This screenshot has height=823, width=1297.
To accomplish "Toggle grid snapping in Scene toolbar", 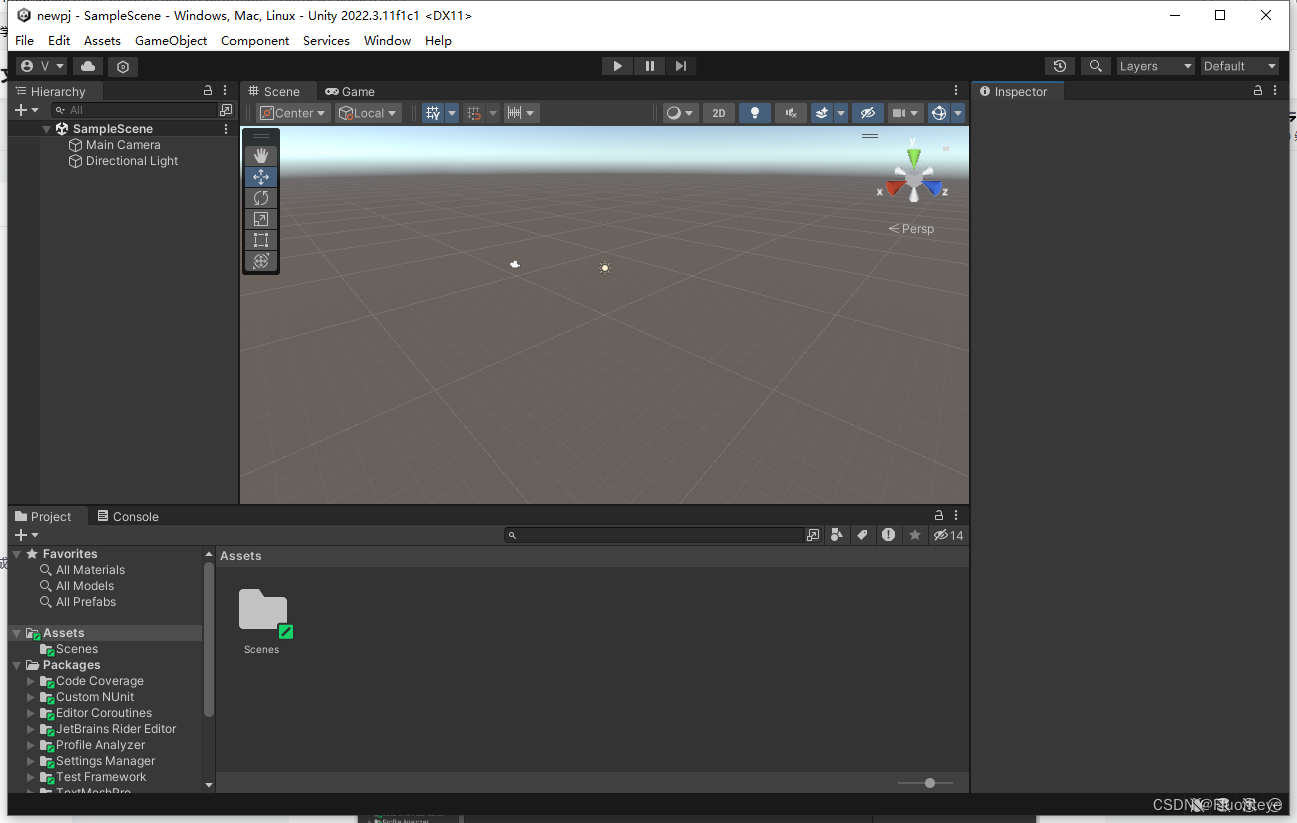I will point(475,113).
